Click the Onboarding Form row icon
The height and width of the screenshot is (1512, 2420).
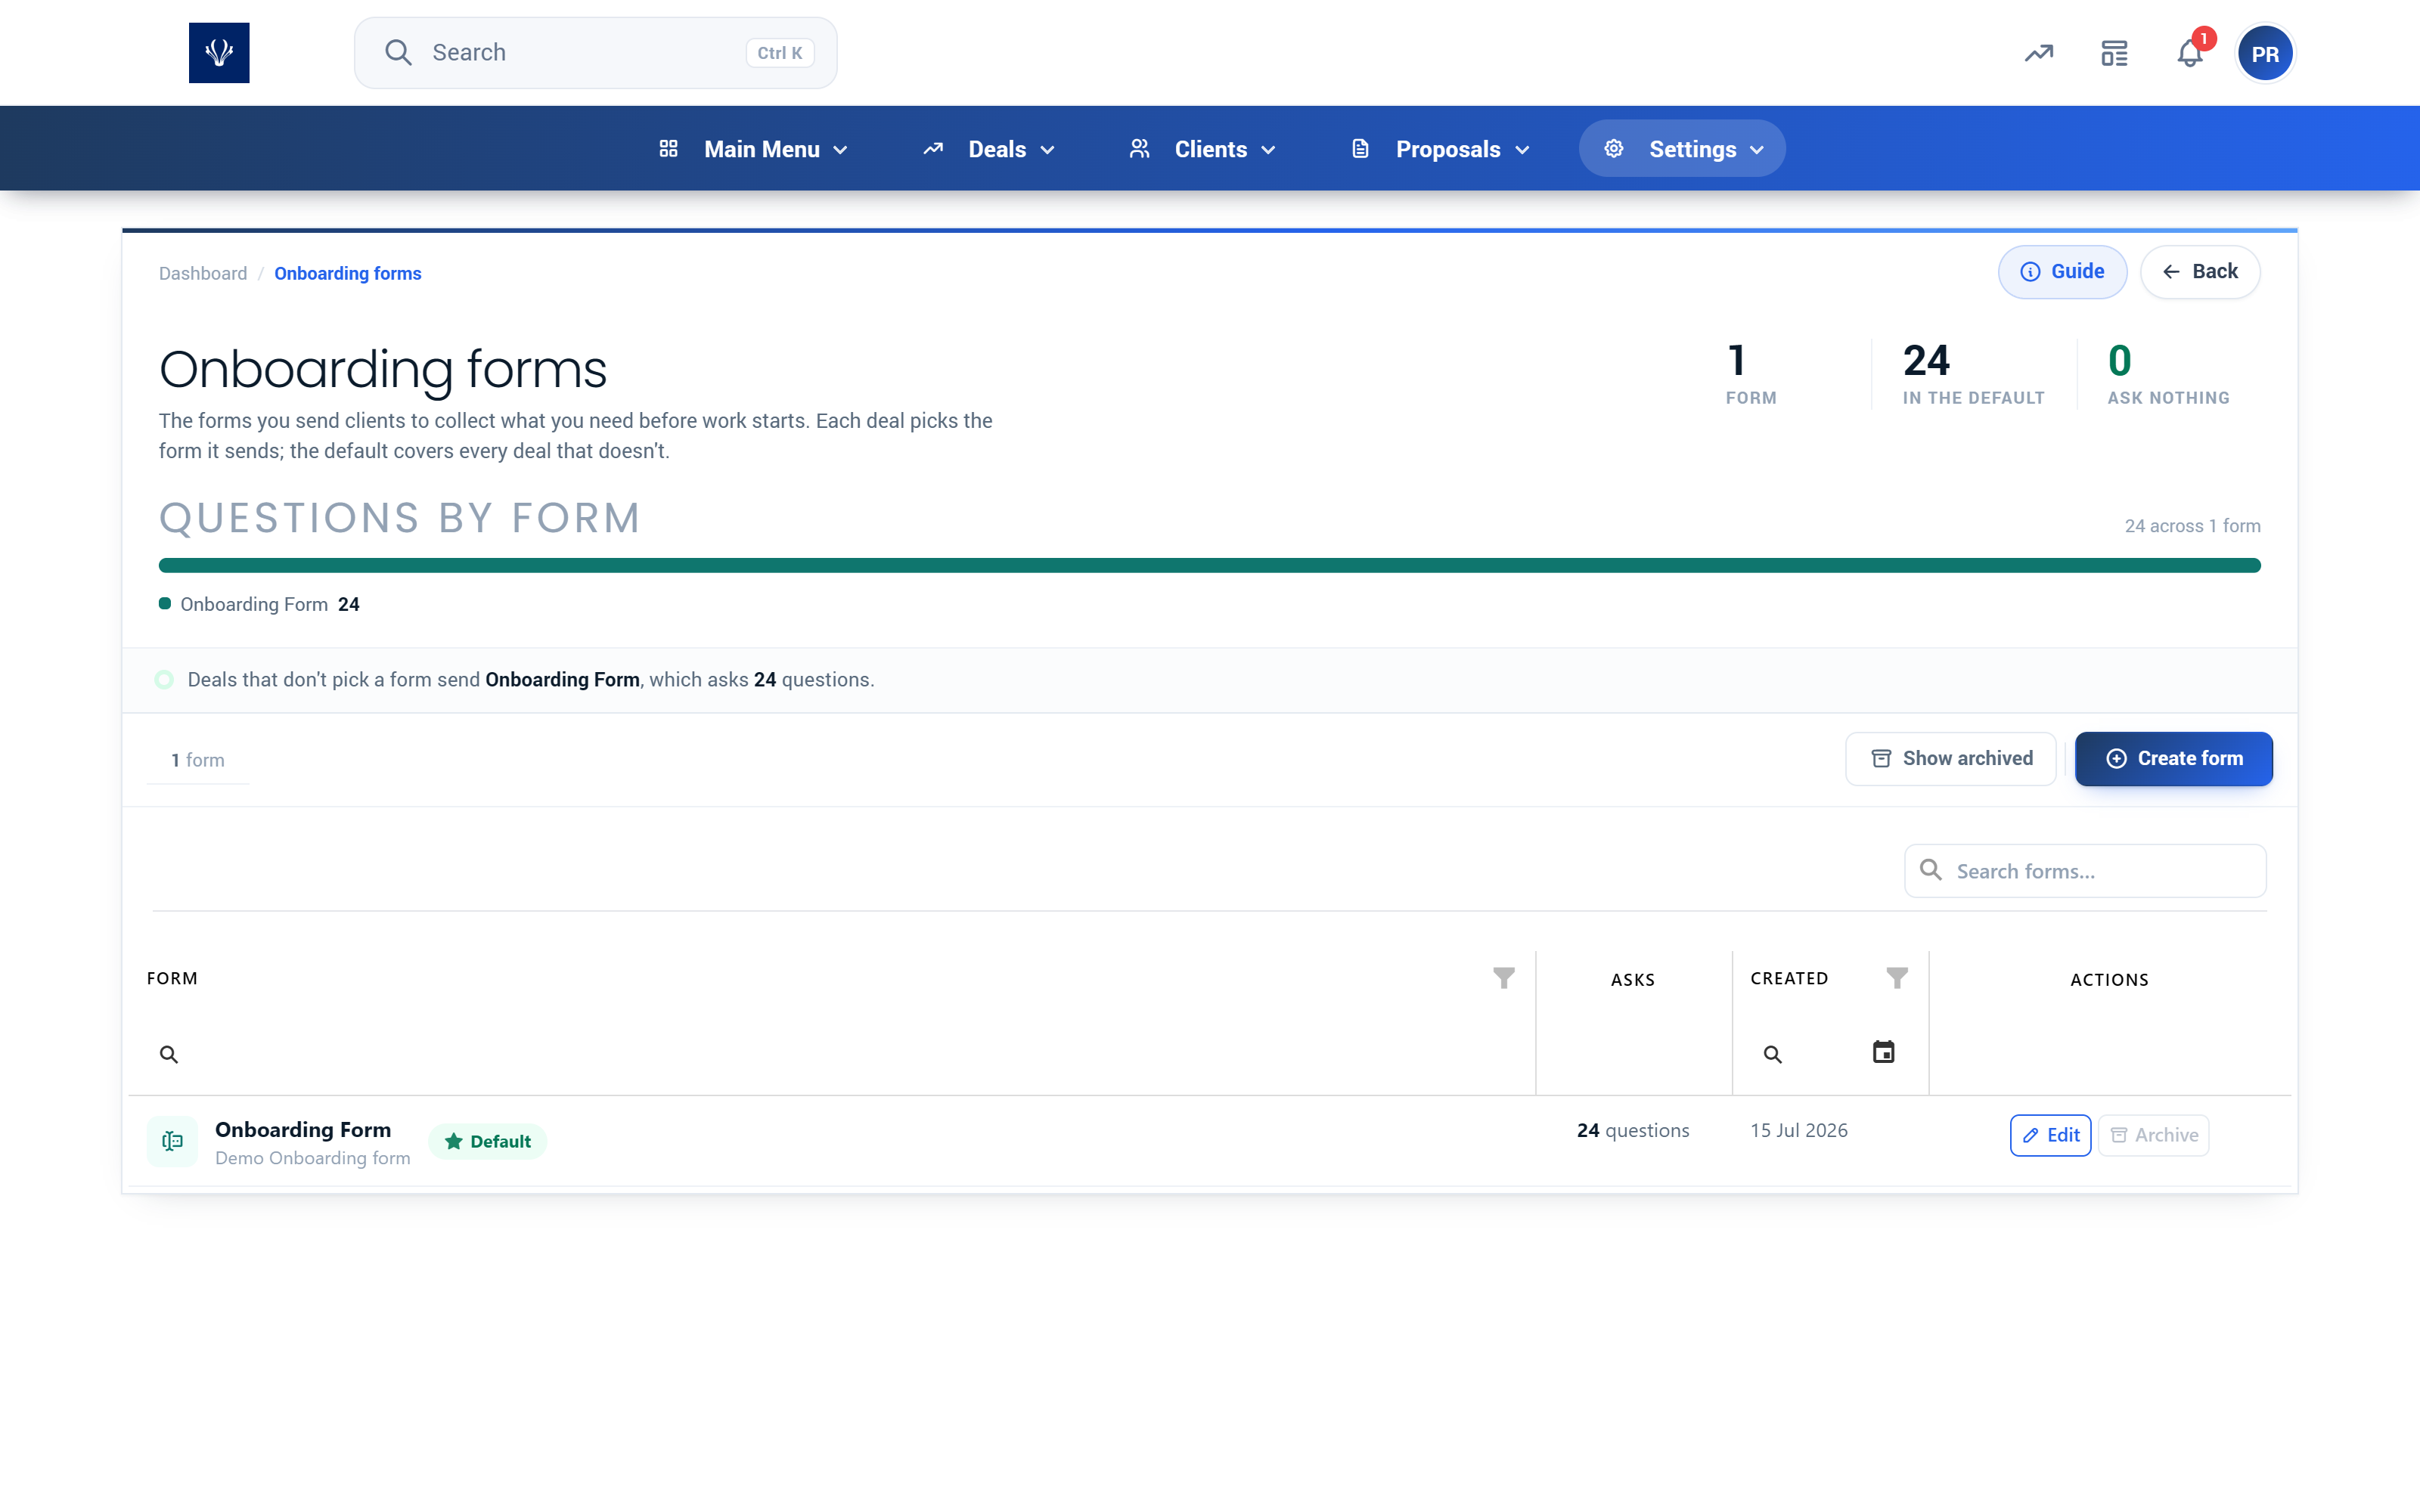(x=172, y=1141)
